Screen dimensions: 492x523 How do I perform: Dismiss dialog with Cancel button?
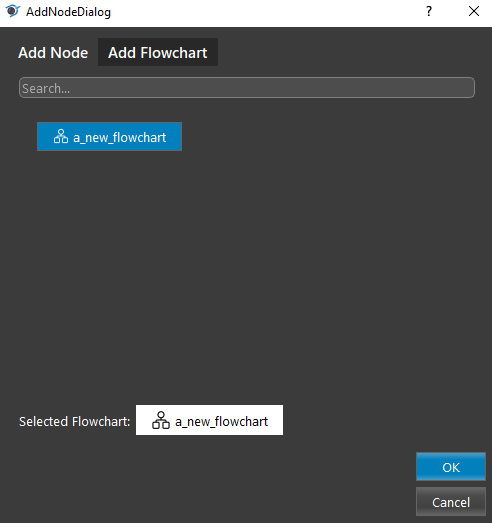tap(451, 502)
